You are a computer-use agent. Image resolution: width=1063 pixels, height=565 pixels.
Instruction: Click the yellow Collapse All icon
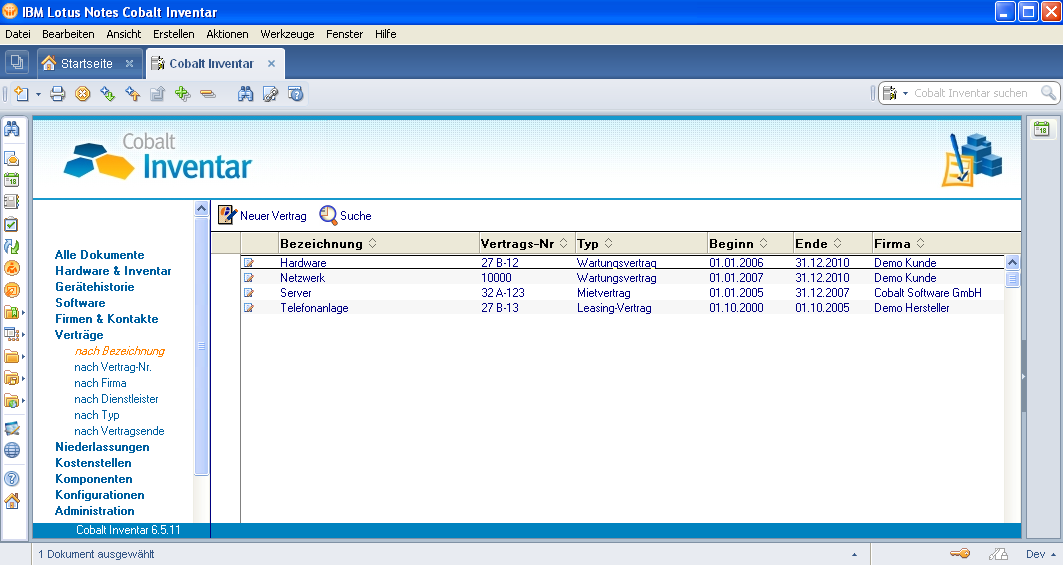(207, 94)
